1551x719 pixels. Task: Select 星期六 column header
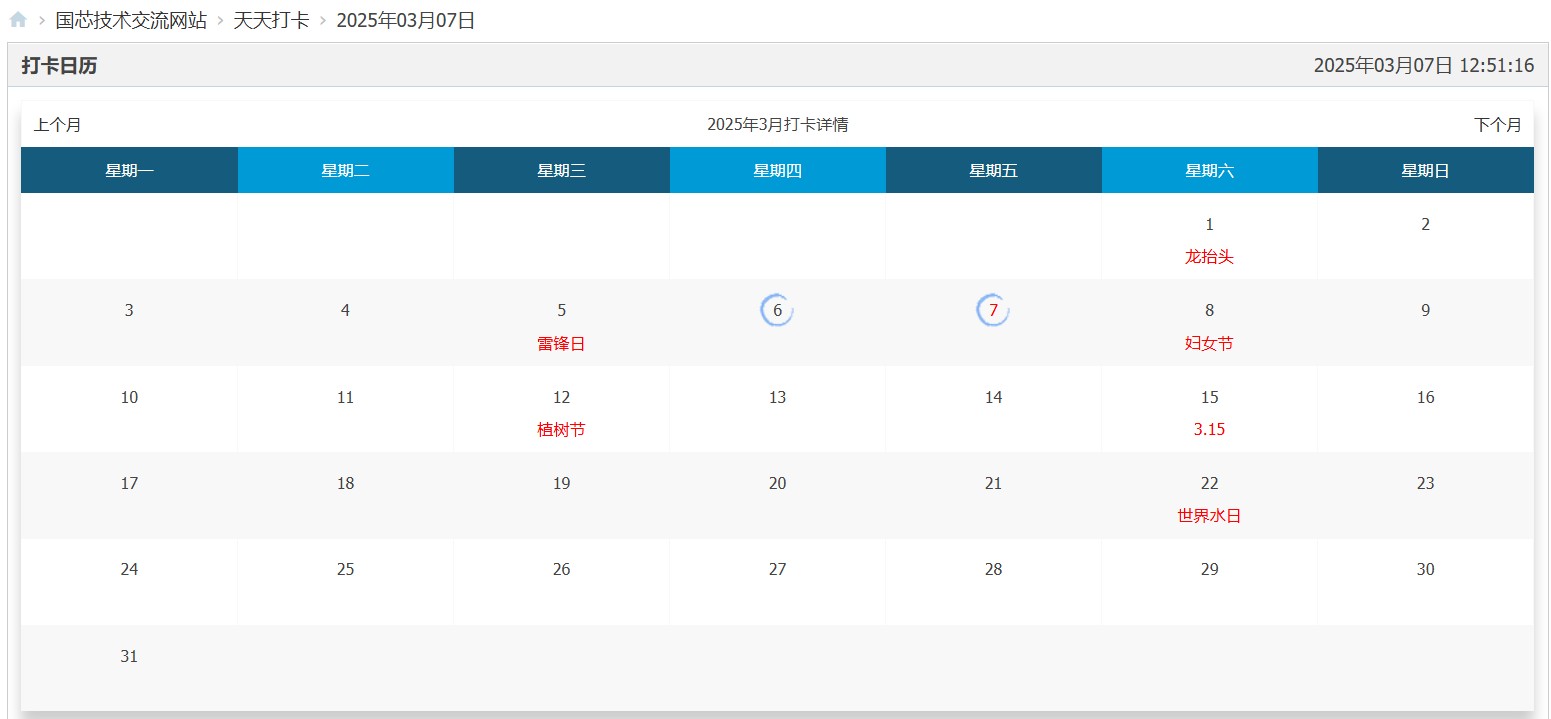[x=1209, y=170]
